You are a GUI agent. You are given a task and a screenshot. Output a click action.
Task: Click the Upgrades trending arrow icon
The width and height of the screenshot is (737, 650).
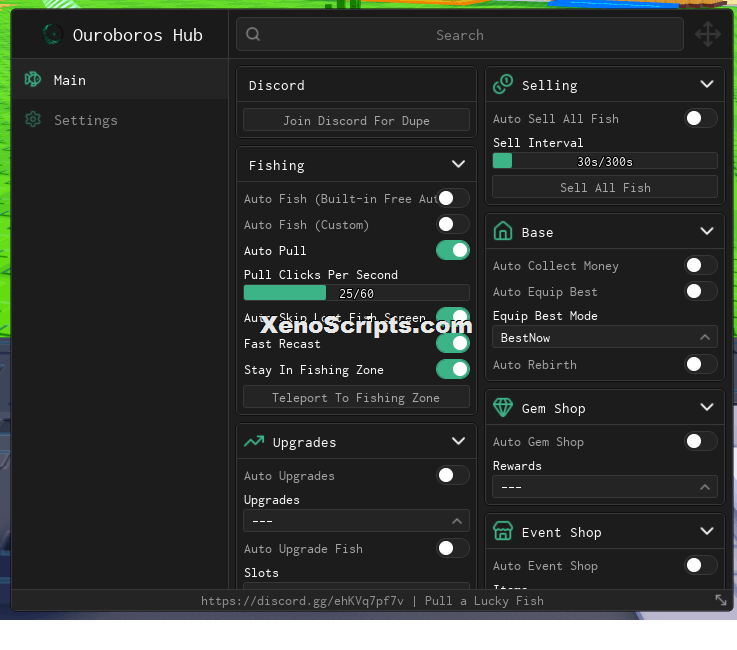click(254, 441)
